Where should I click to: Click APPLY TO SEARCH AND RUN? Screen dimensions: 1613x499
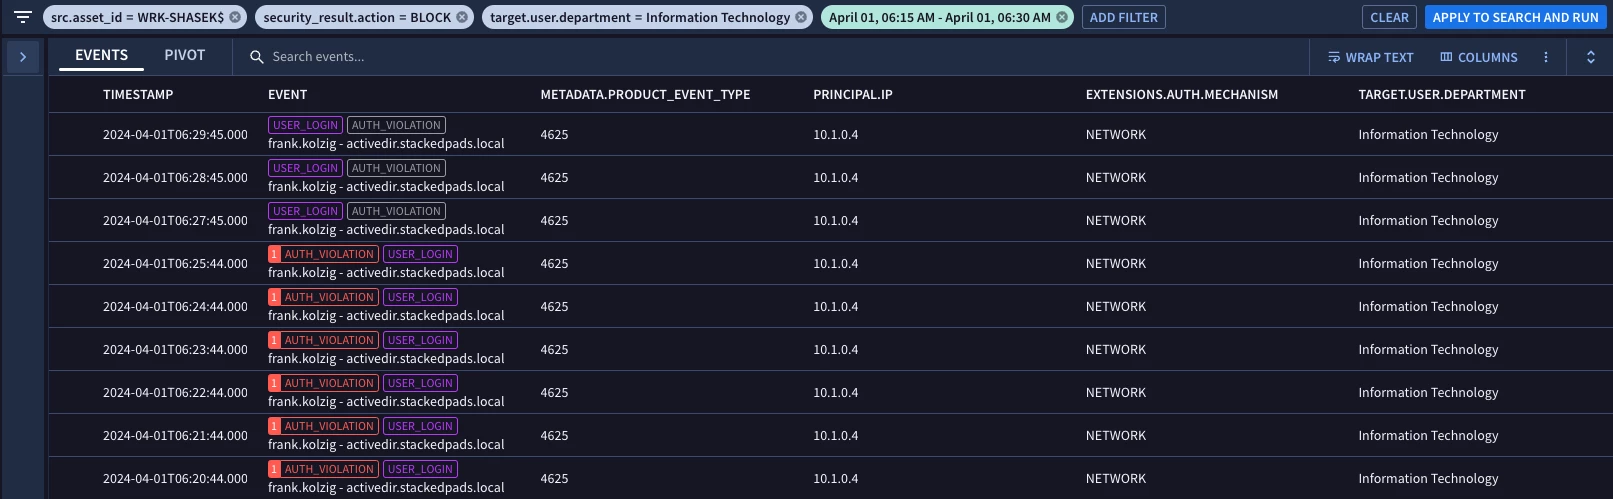1515,17
